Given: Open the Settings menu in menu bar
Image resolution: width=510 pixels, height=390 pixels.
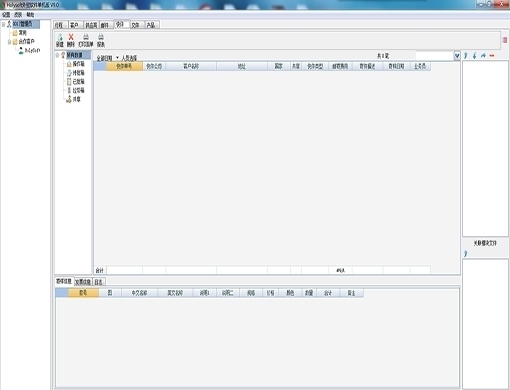Looking at the screenshot, I should coord(6,15).
